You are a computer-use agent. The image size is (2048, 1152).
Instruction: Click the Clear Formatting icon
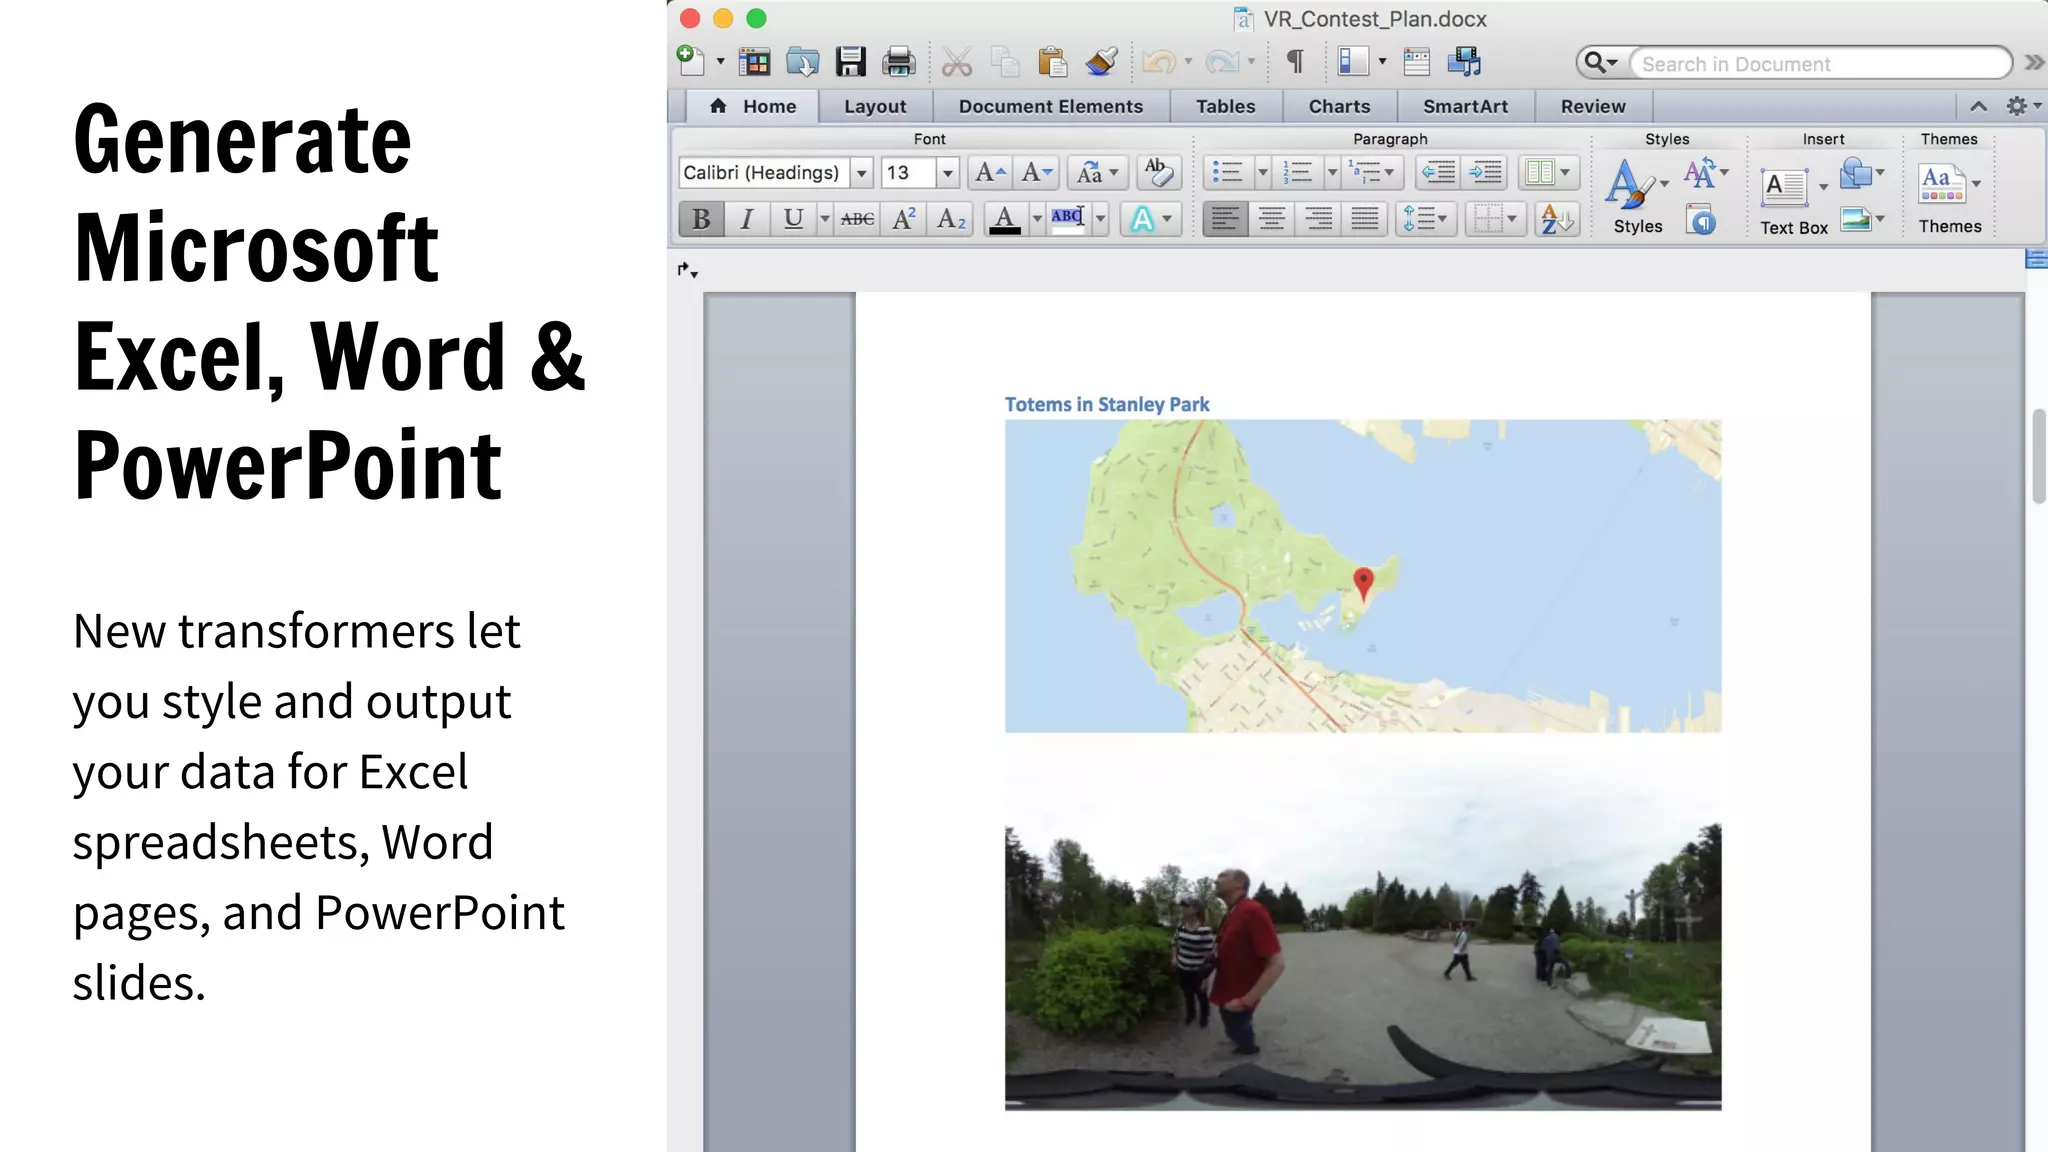click(1159, 172)
